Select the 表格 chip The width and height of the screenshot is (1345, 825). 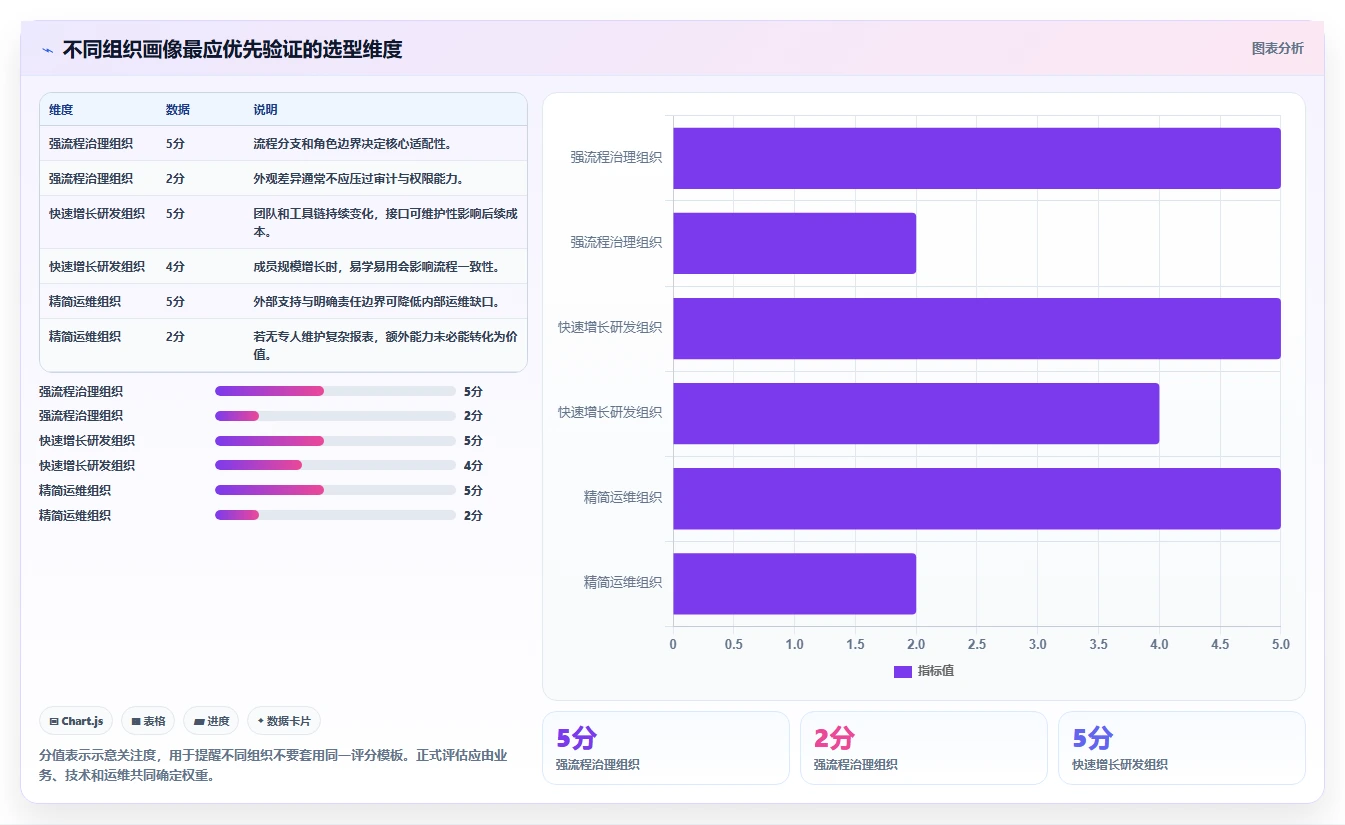pyautogui.click(x=148, y=721)
